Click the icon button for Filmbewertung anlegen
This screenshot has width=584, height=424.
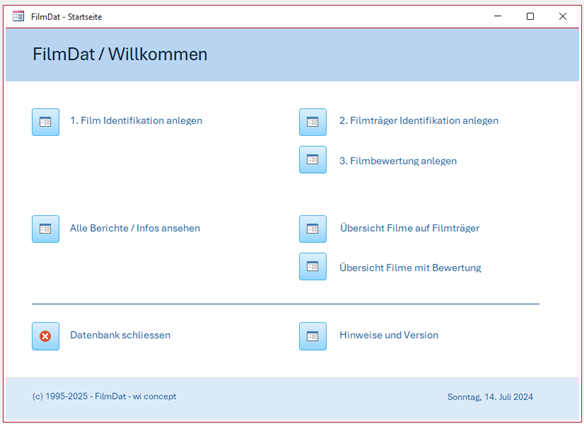(313, 160)
